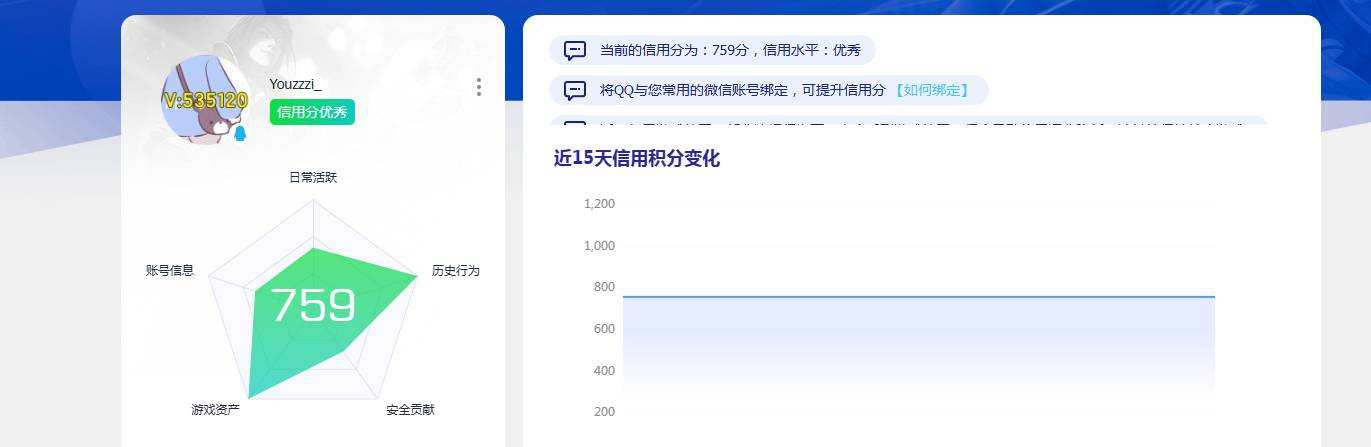The height and width of the screenshot is (447, 1371).
Task: Click the 账号信息 radar label
Action: [x=170, y=270]
